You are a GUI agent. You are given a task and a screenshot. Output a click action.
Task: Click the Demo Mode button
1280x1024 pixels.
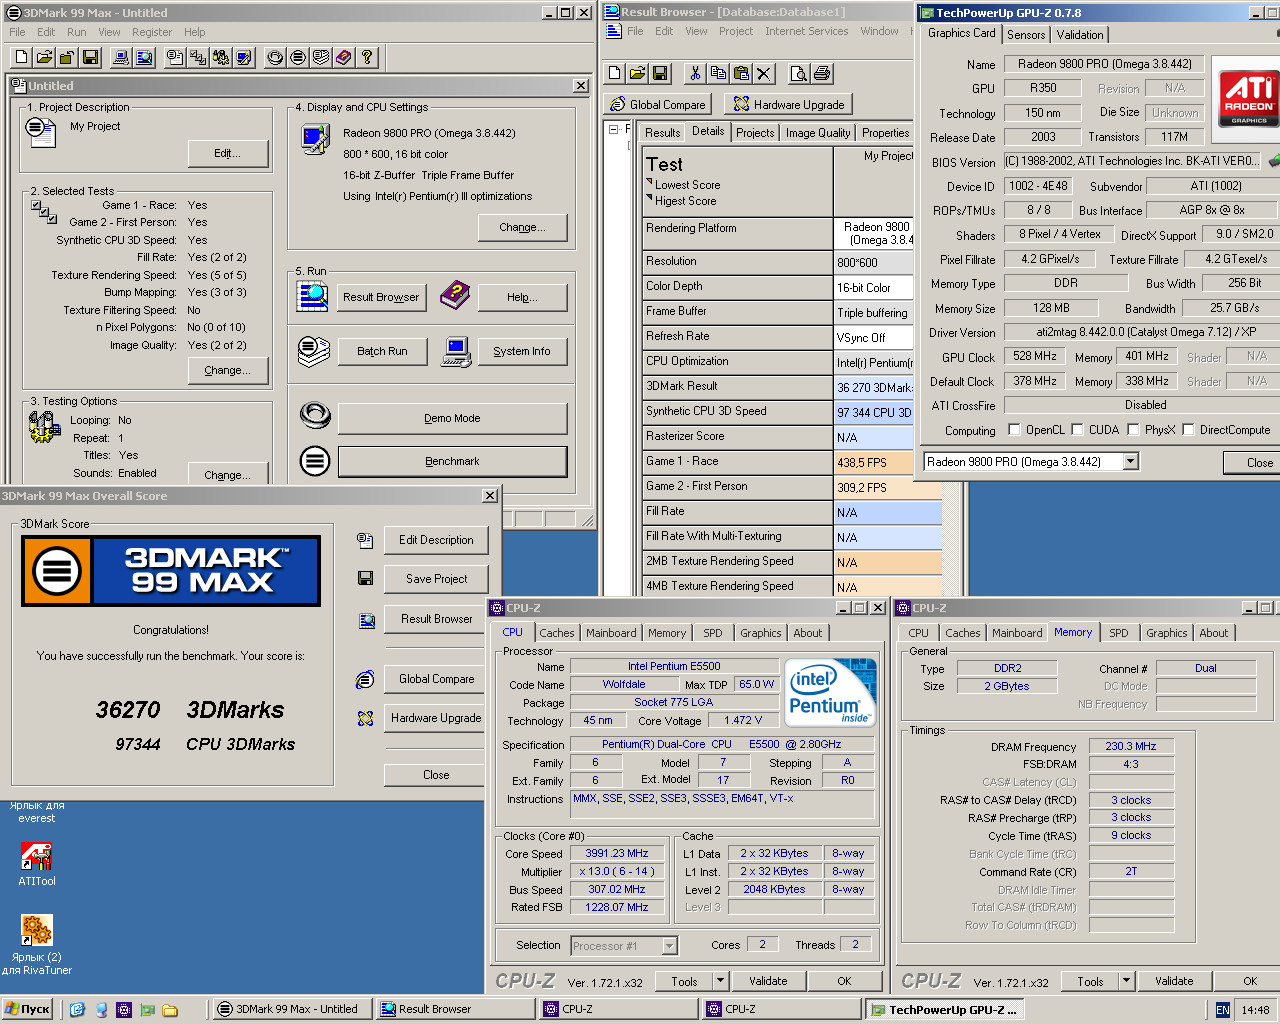coord(452,418)
